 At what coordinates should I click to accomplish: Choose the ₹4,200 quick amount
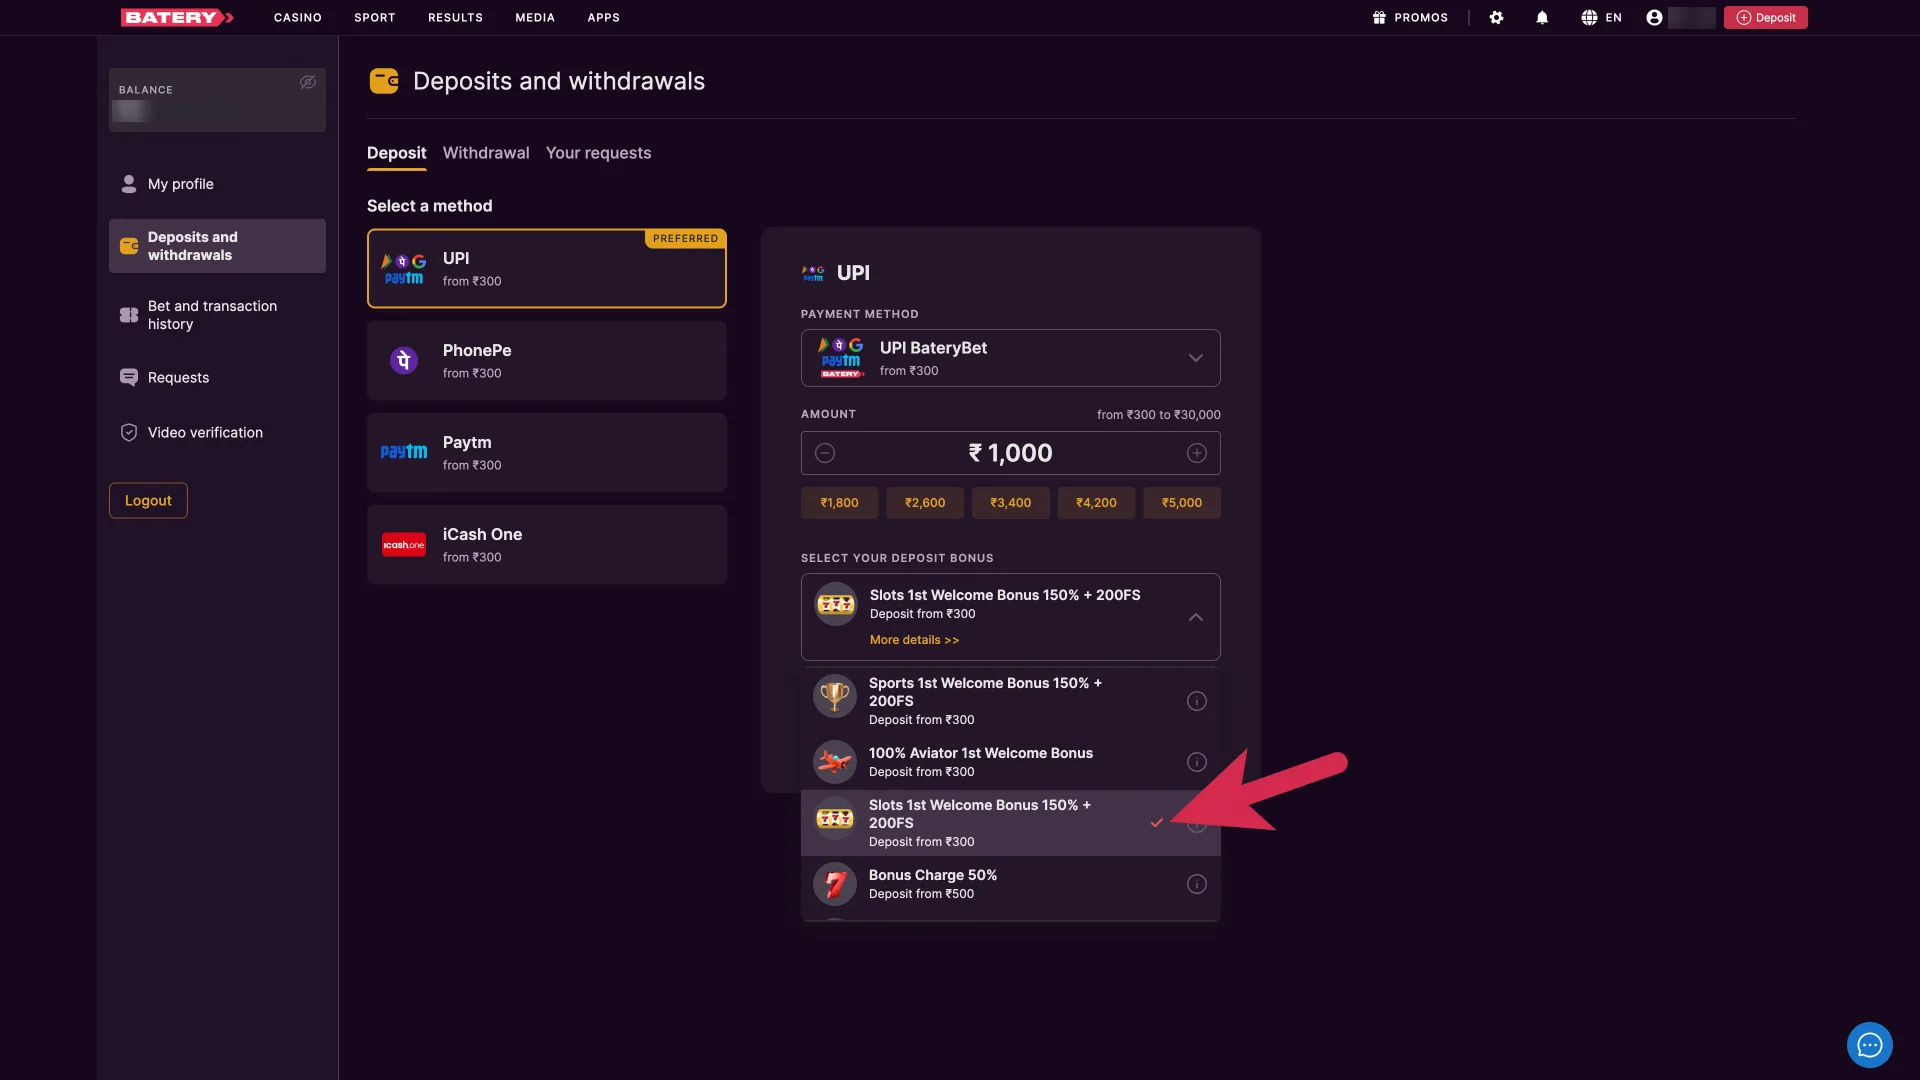1096,503
